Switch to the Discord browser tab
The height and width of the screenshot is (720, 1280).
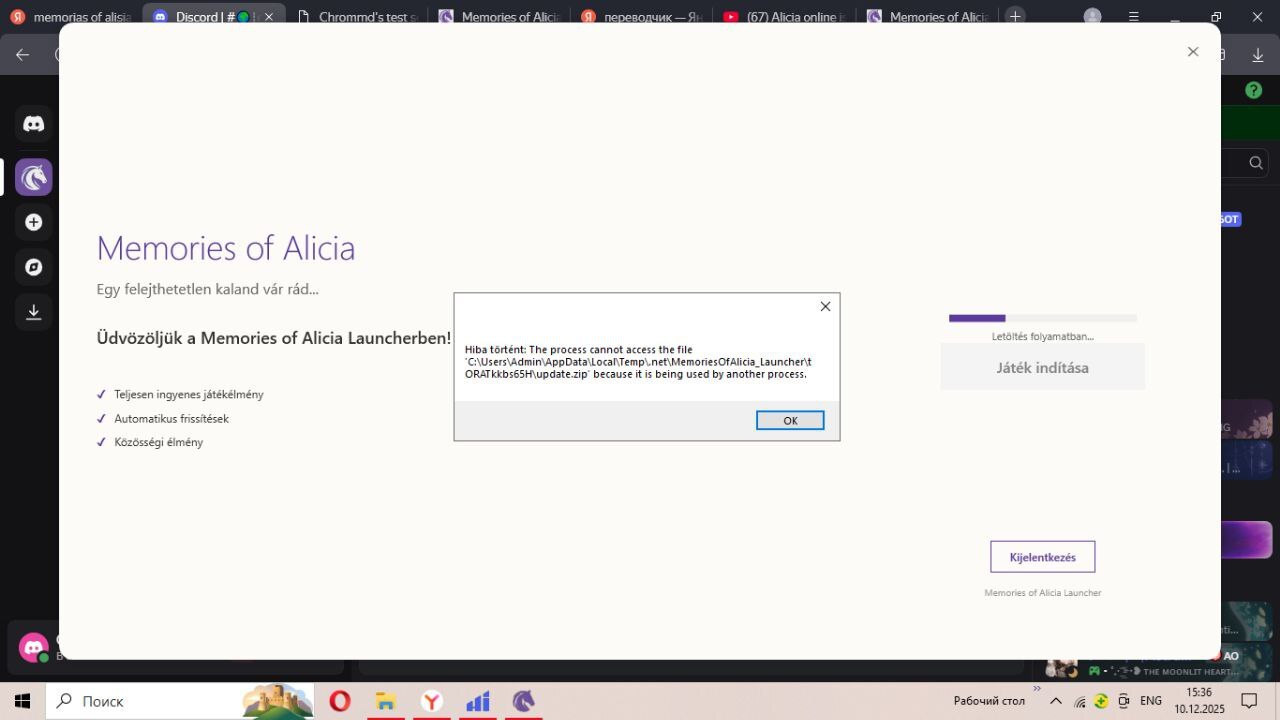[x=213, y=17]
